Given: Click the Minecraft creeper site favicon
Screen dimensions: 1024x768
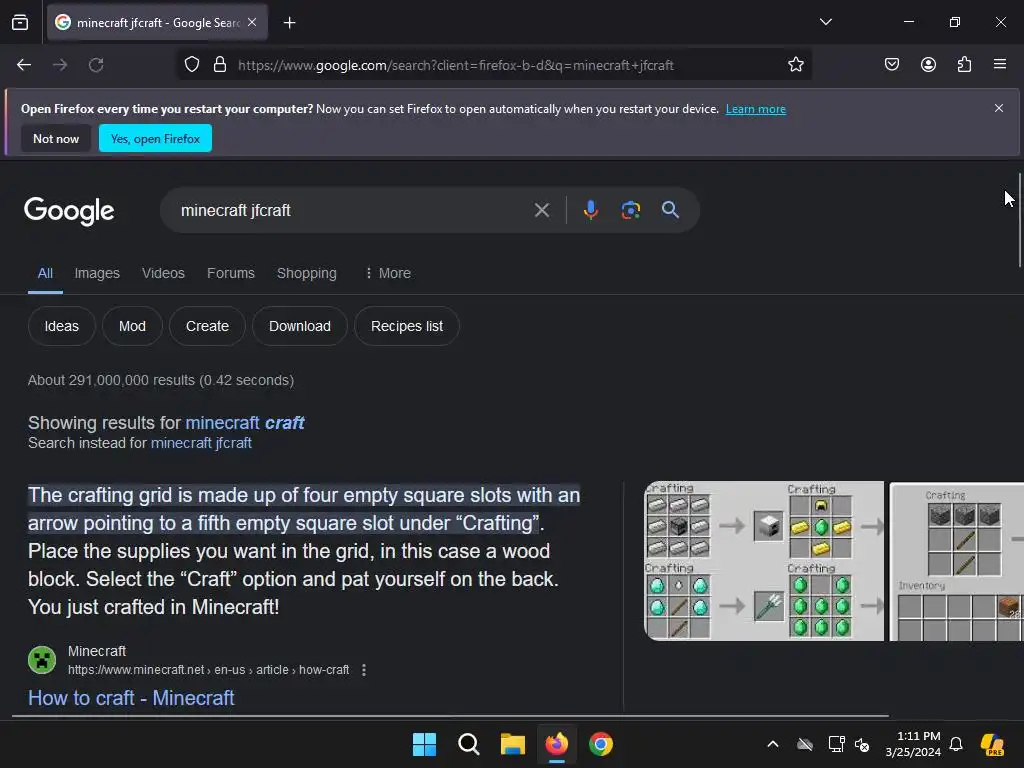Looking at the screenshot, I should click(42, 660).
